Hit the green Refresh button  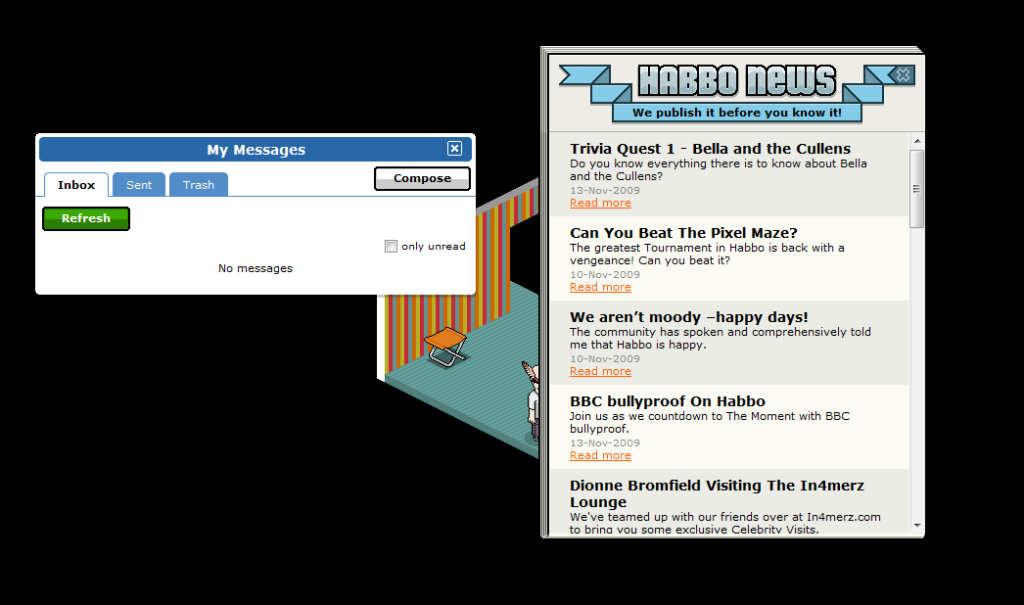coord(86,218)
